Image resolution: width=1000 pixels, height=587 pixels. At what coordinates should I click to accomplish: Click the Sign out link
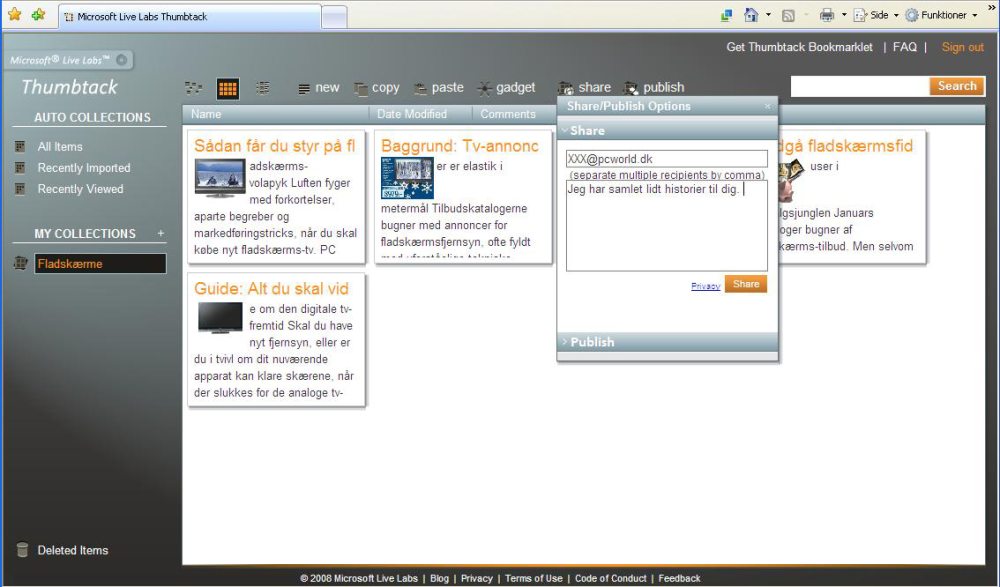tap(962, 47)
